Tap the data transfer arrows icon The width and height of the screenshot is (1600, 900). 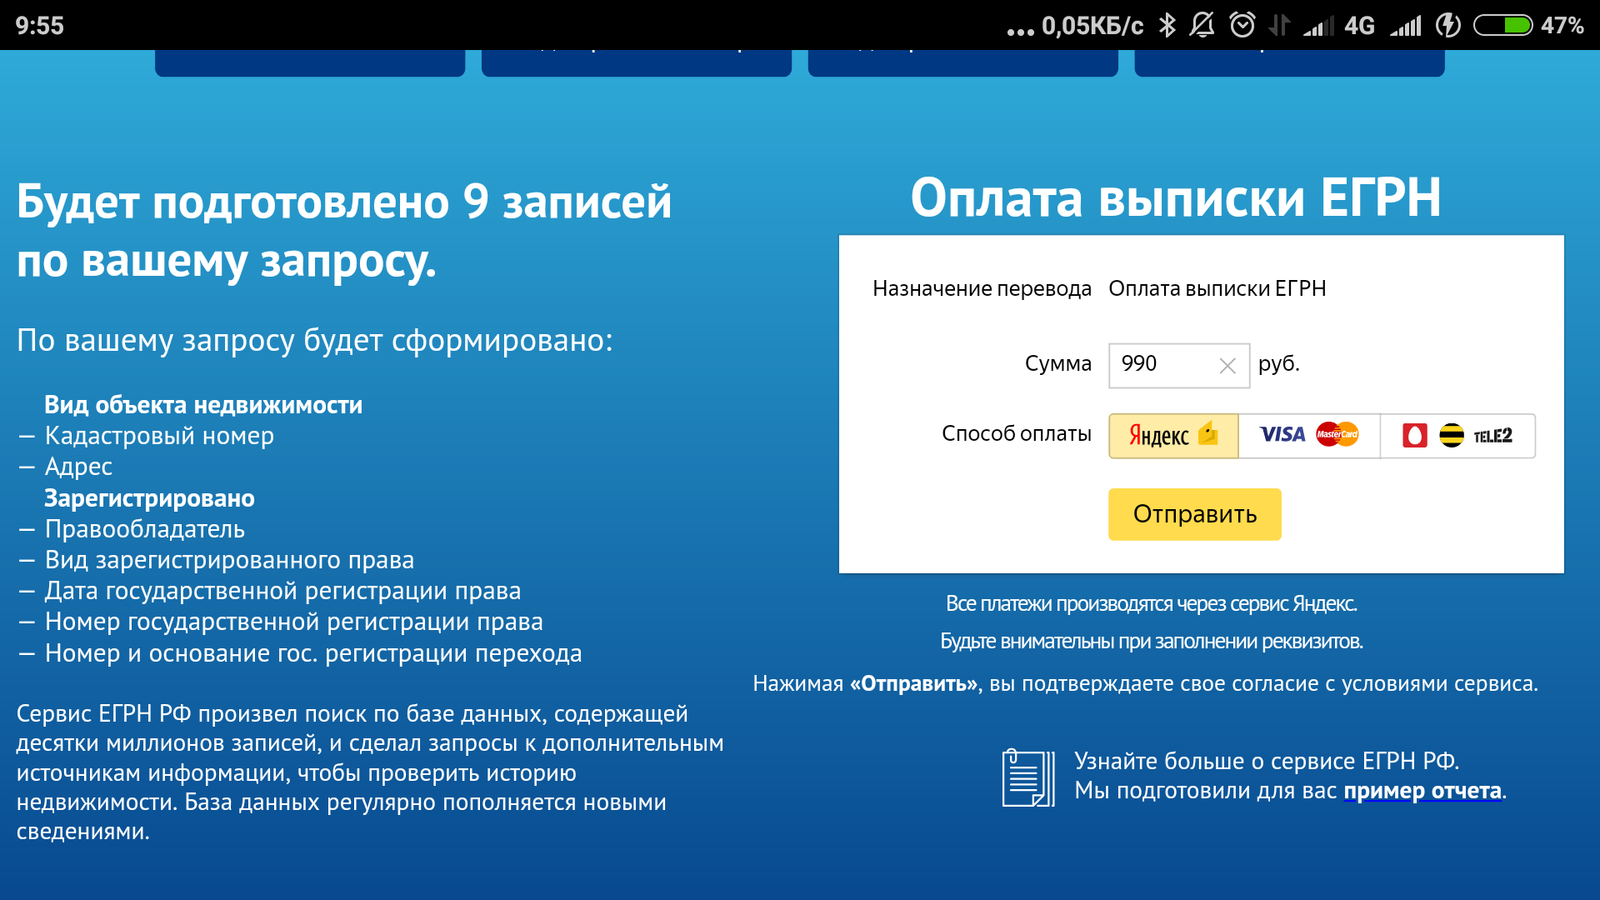[x=1279, y=25]
